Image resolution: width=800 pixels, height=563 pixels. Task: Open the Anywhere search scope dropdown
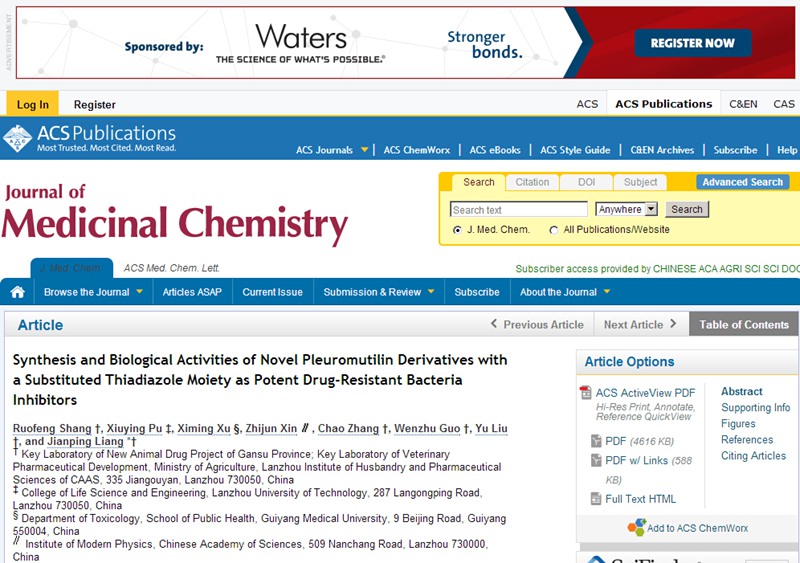coord(627,209)
